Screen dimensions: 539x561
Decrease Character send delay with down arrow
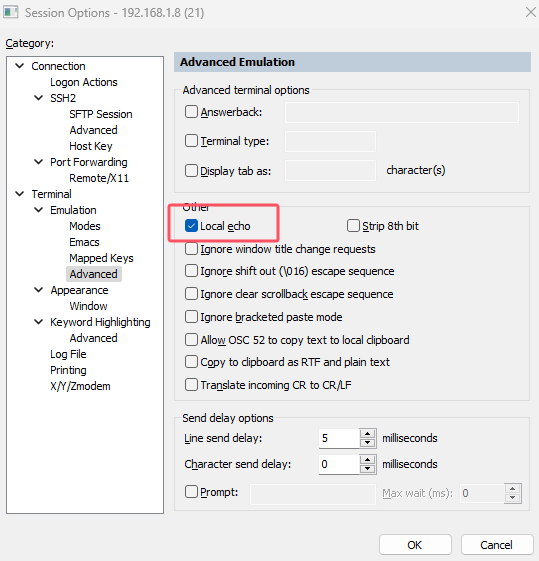click(367, 469)
